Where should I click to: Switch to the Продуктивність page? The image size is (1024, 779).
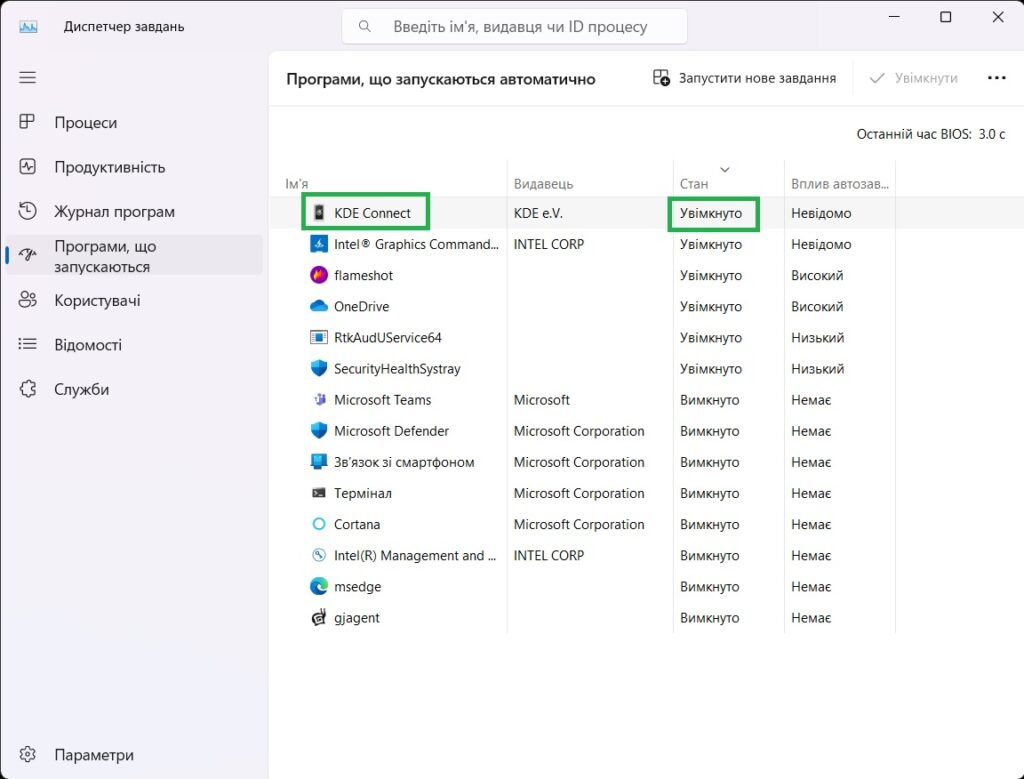(x=133, y=167)
